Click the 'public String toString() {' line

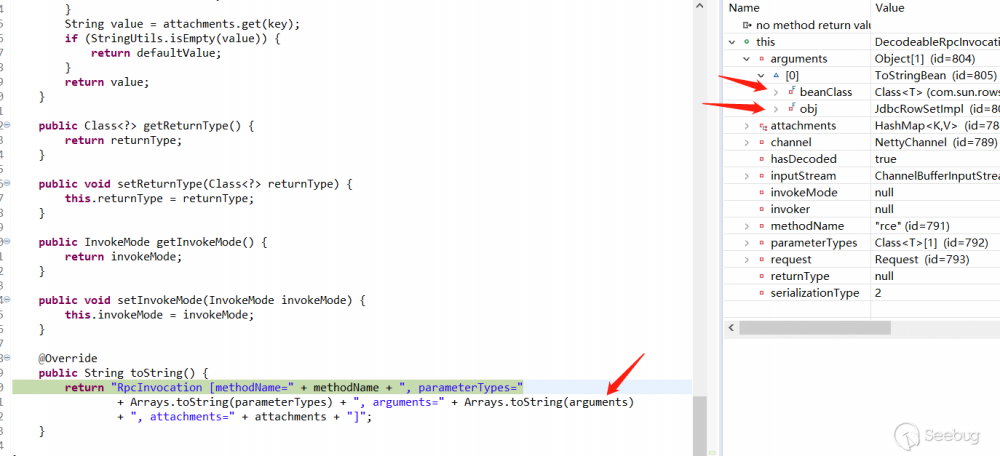point(124,372)
